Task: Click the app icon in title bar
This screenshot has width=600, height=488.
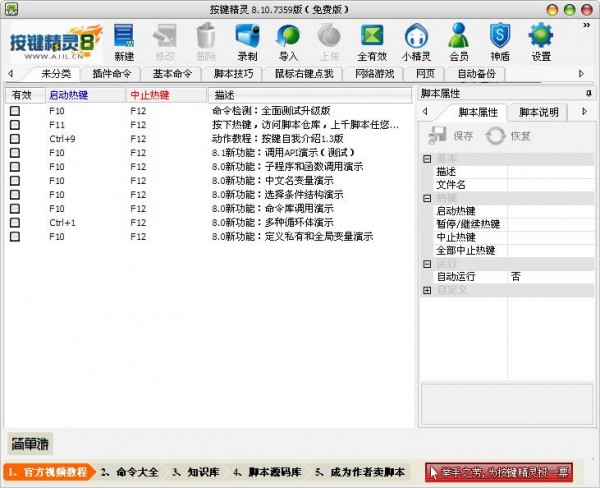Action: pos(11,9)
